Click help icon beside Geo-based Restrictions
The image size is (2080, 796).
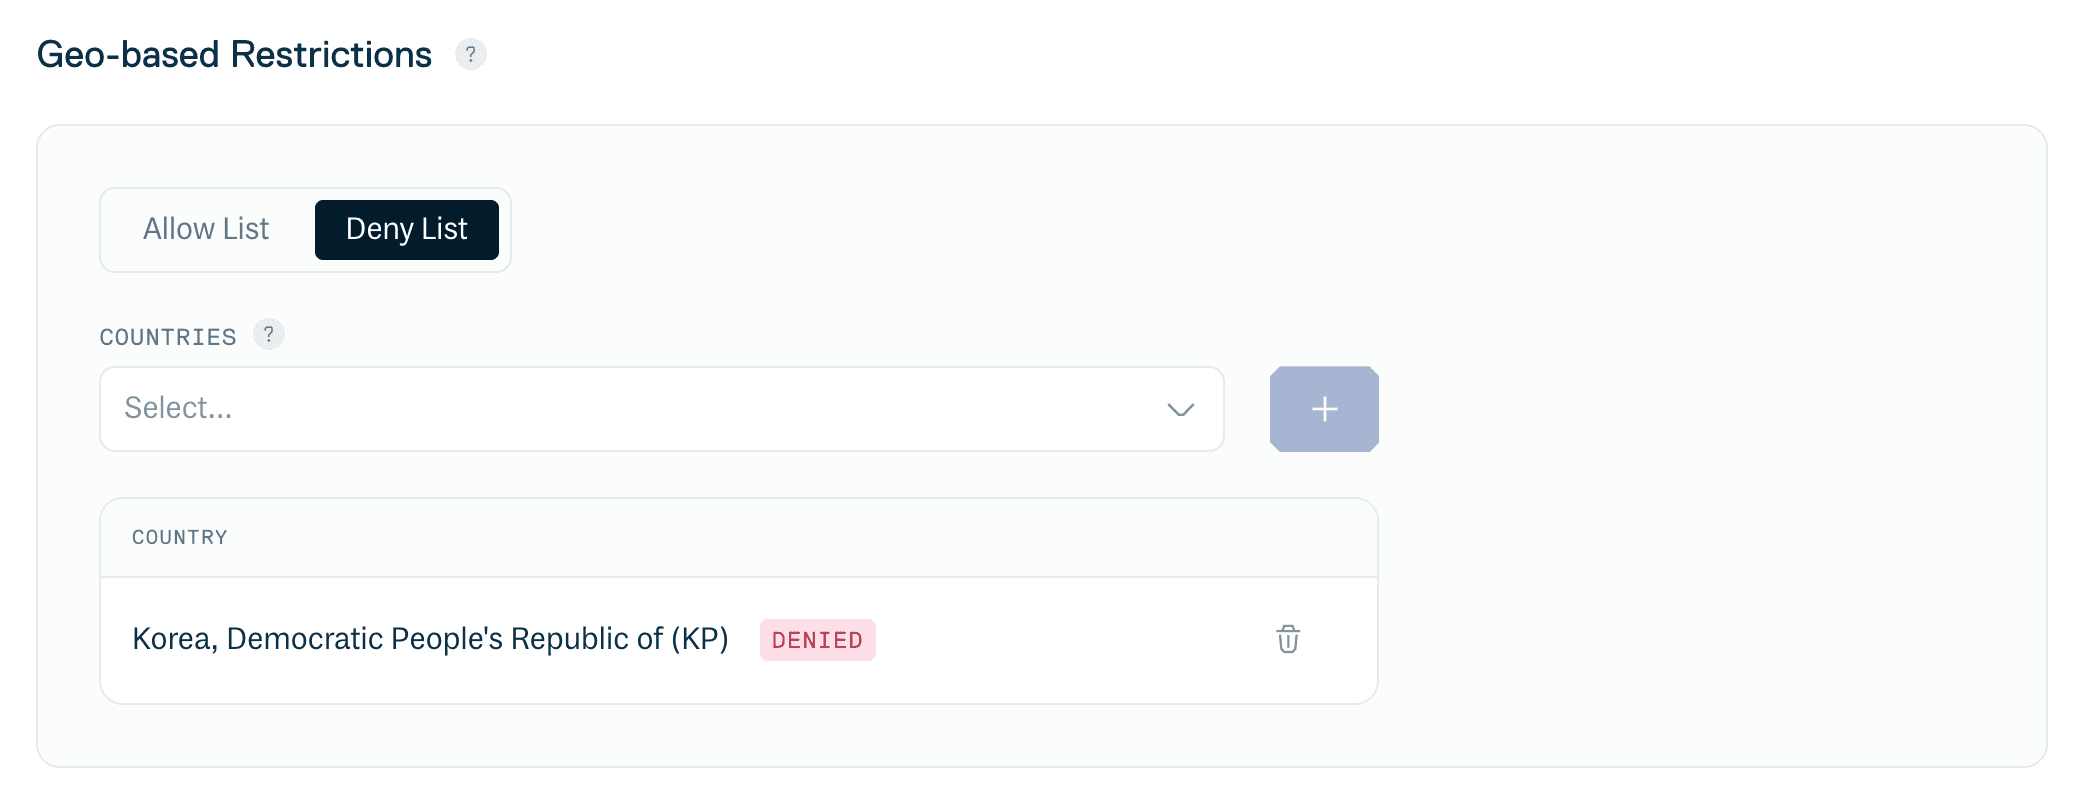pyautogui.click(x=470, y=54)
